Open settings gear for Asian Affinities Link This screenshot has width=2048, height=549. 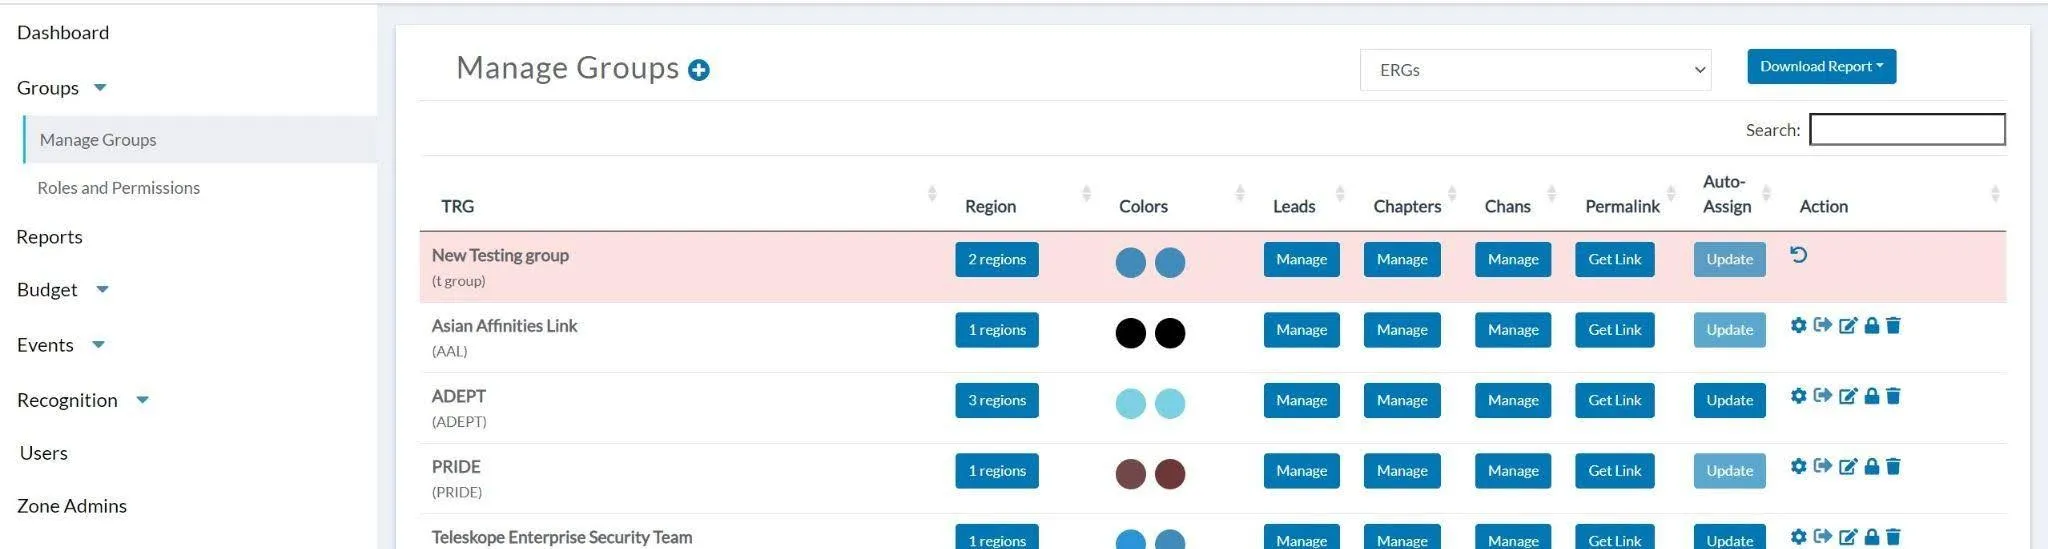(1798, 325)
